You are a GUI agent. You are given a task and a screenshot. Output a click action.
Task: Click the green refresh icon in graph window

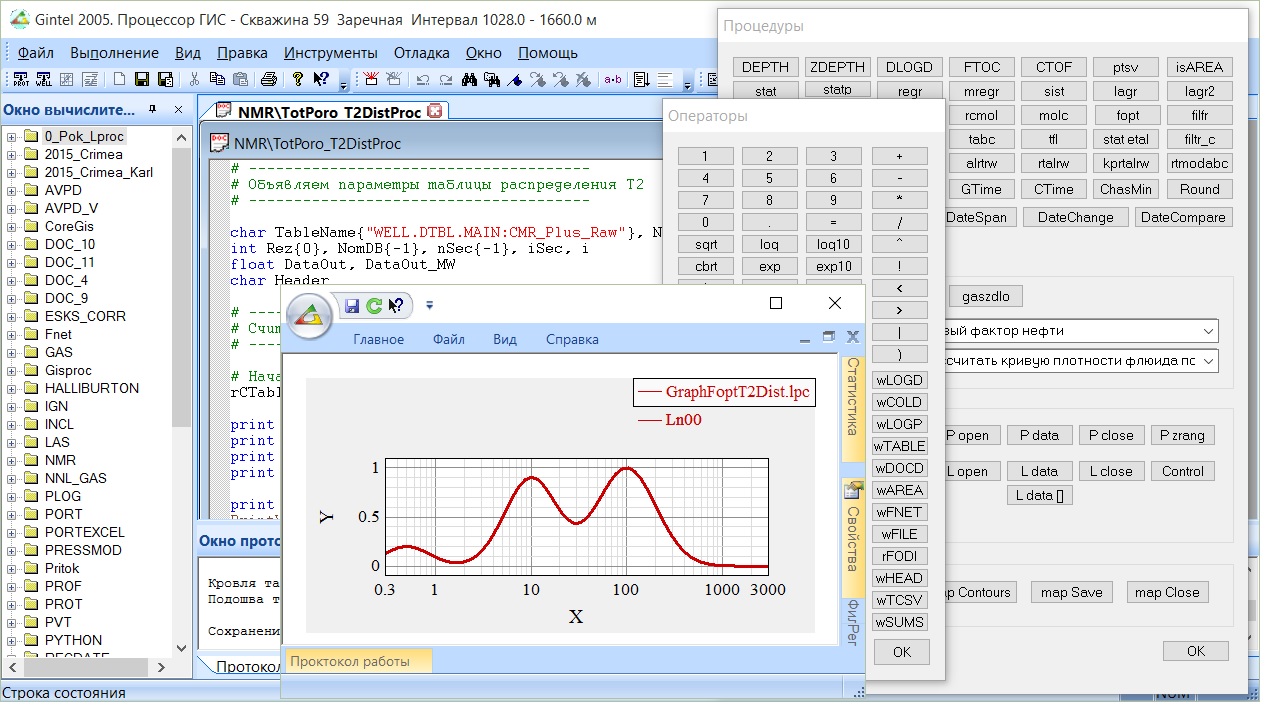click(x=374, y=306)
